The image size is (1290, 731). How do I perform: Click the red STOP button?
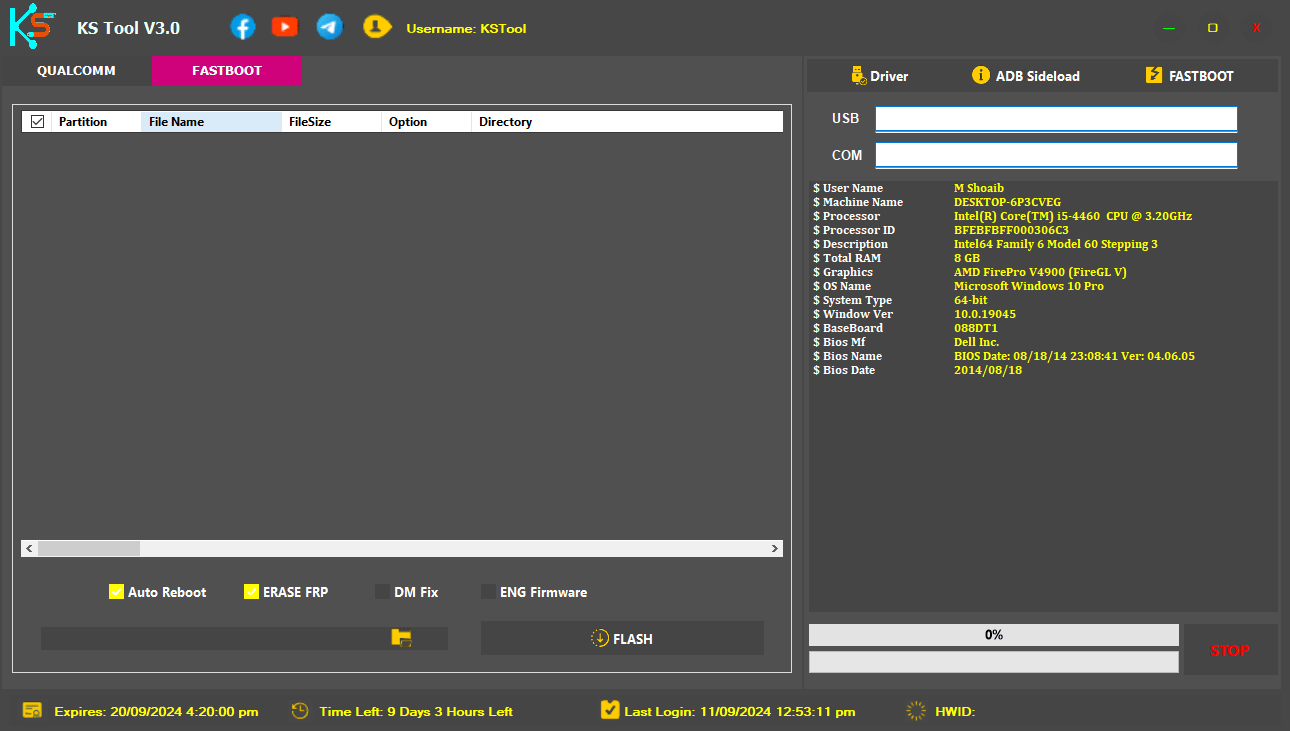(1230, 650)
